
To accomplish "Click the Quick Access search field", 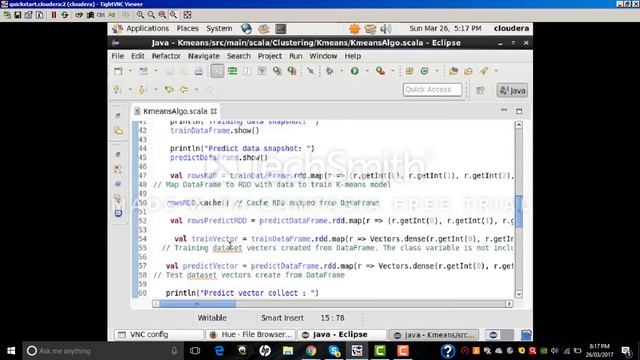I will [x=432, y=89].
